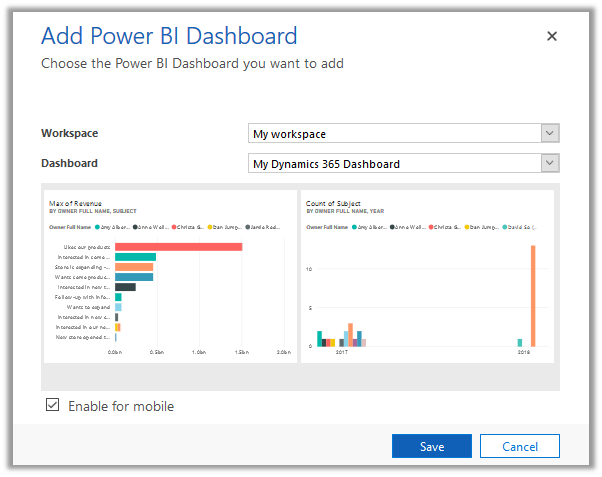The width and height of the screenshot is (602, 477).
Task: Click the My Dynamics 365 Dashboard field
Action: (x=394, y=163)
